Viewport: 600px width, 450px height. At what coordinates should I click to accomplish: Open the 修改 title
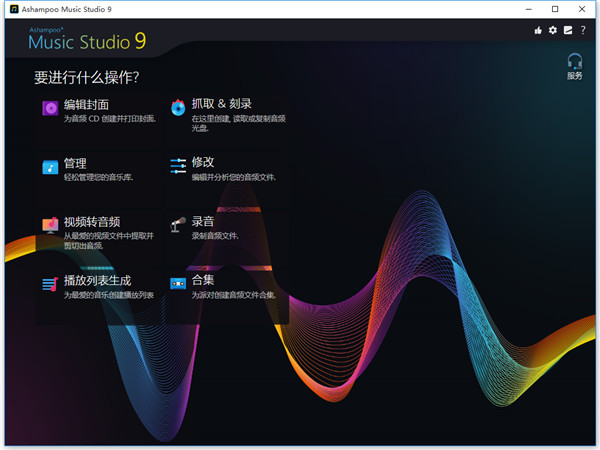[203, 162]
